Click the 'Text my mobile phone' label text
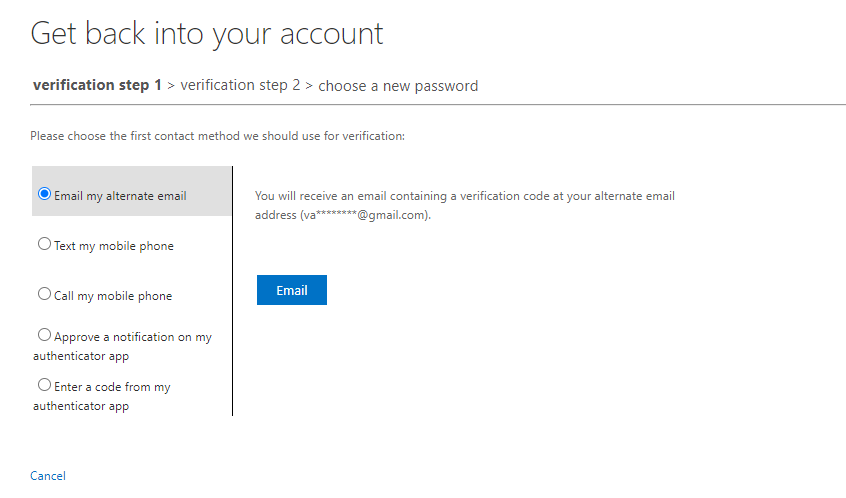 (x=114, y=246)
